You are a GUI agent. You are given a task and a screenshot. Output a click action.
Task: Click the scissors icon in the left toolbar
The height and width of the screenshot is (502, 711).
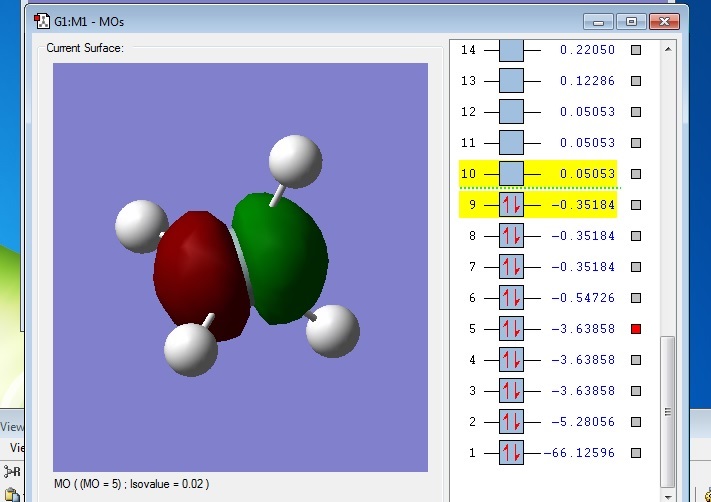[x=12, y=472]
